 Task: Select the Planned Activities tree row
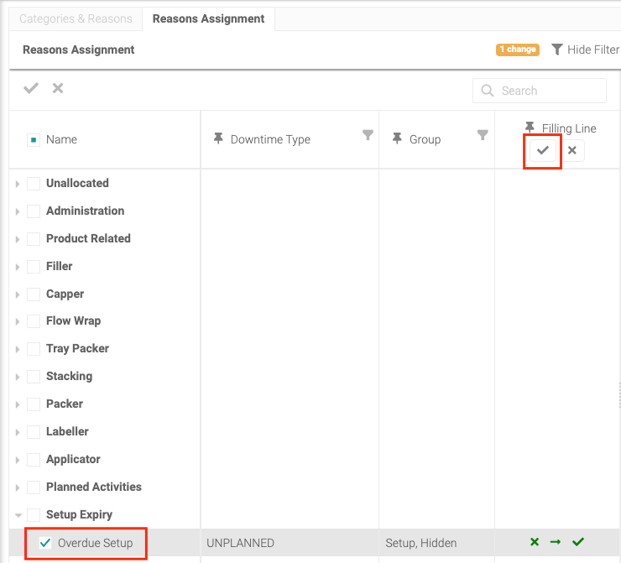click(x=93, y=487)
